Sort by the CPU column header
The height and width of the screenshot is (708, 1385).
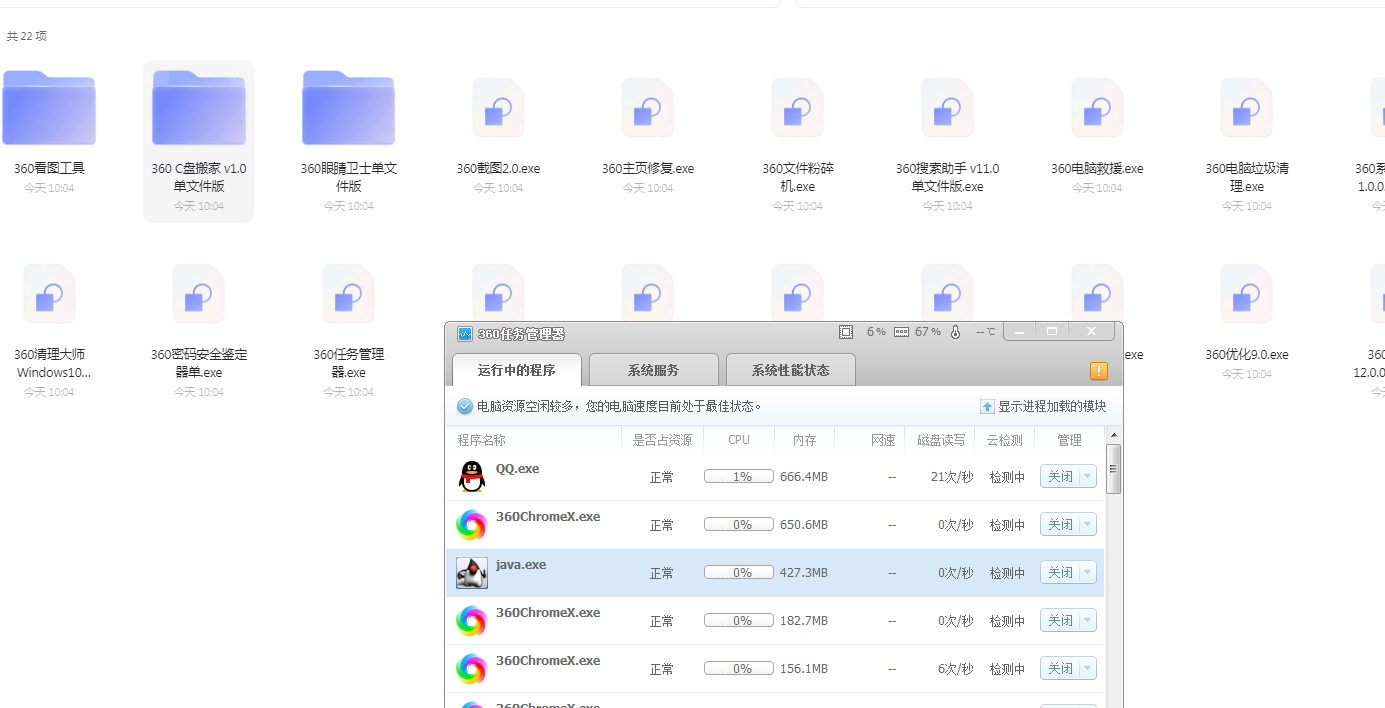click(739, 440)
